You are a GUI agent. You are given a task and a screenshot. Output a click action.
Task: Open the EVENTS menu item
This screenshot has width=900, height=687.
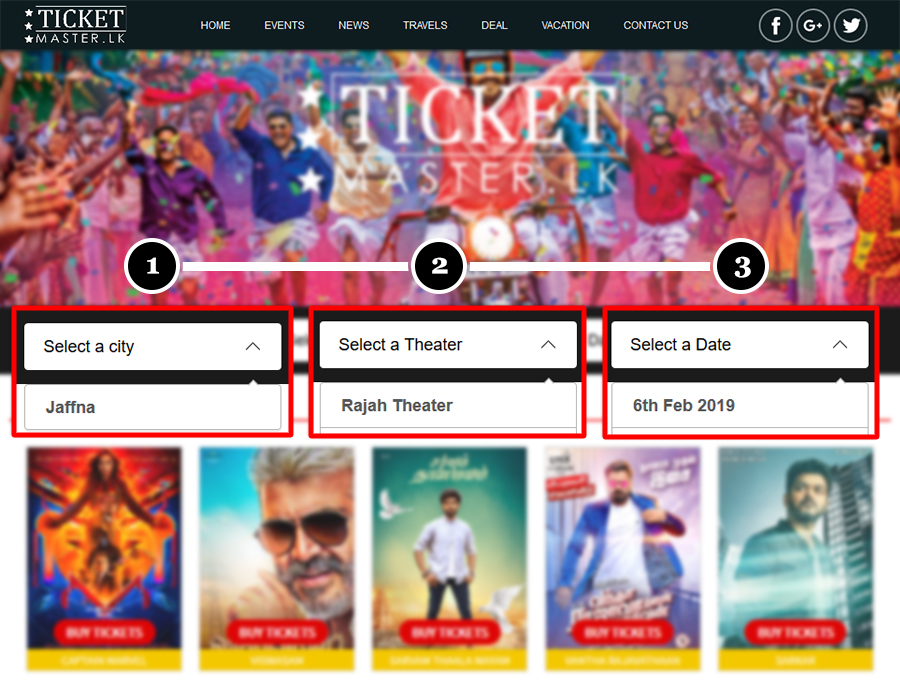(x=284, y=25)
